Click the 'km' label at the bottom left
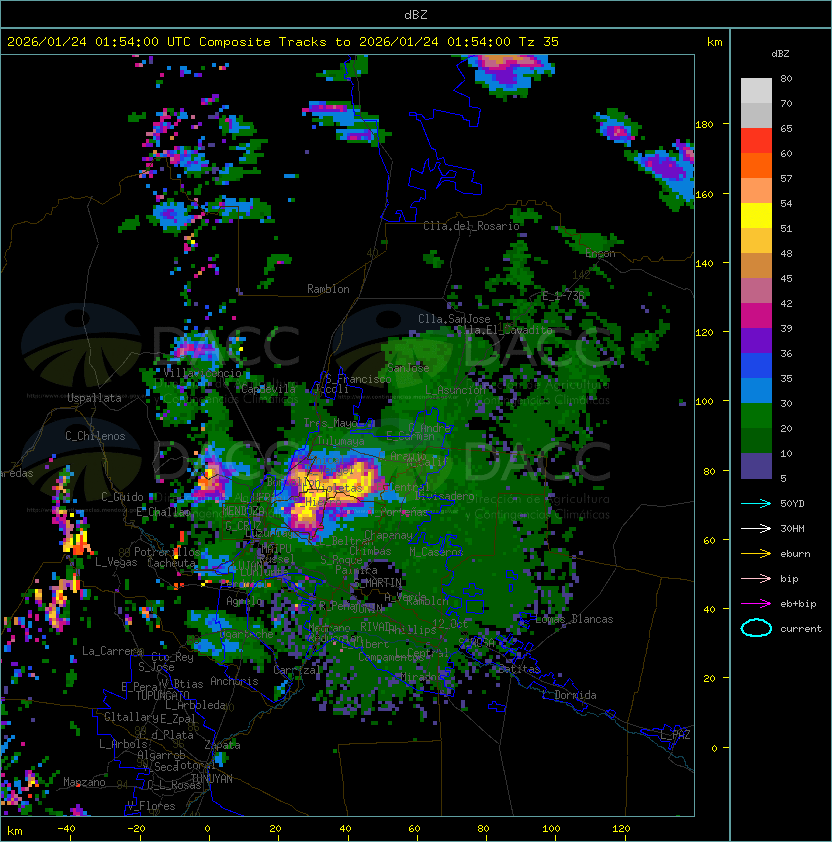The height and width of the screenshot is (842, 832). coord(15,831)
